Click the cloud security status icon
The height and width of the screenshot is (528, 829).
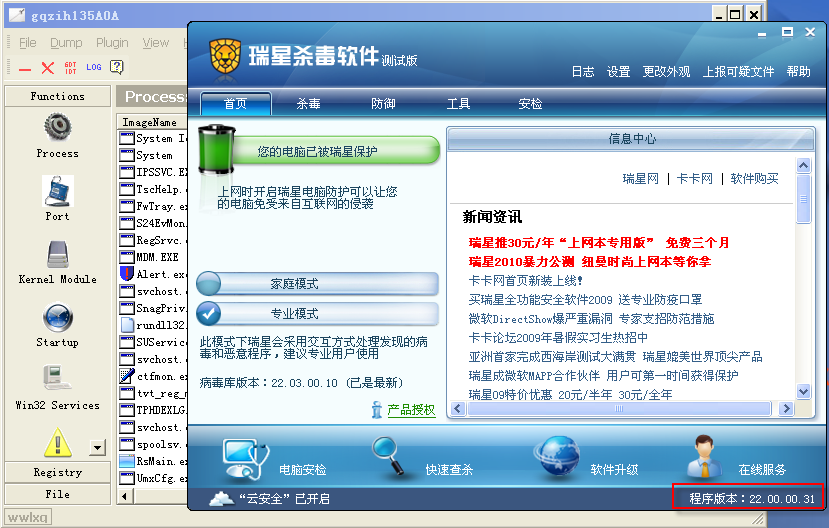tap(222, 498)
